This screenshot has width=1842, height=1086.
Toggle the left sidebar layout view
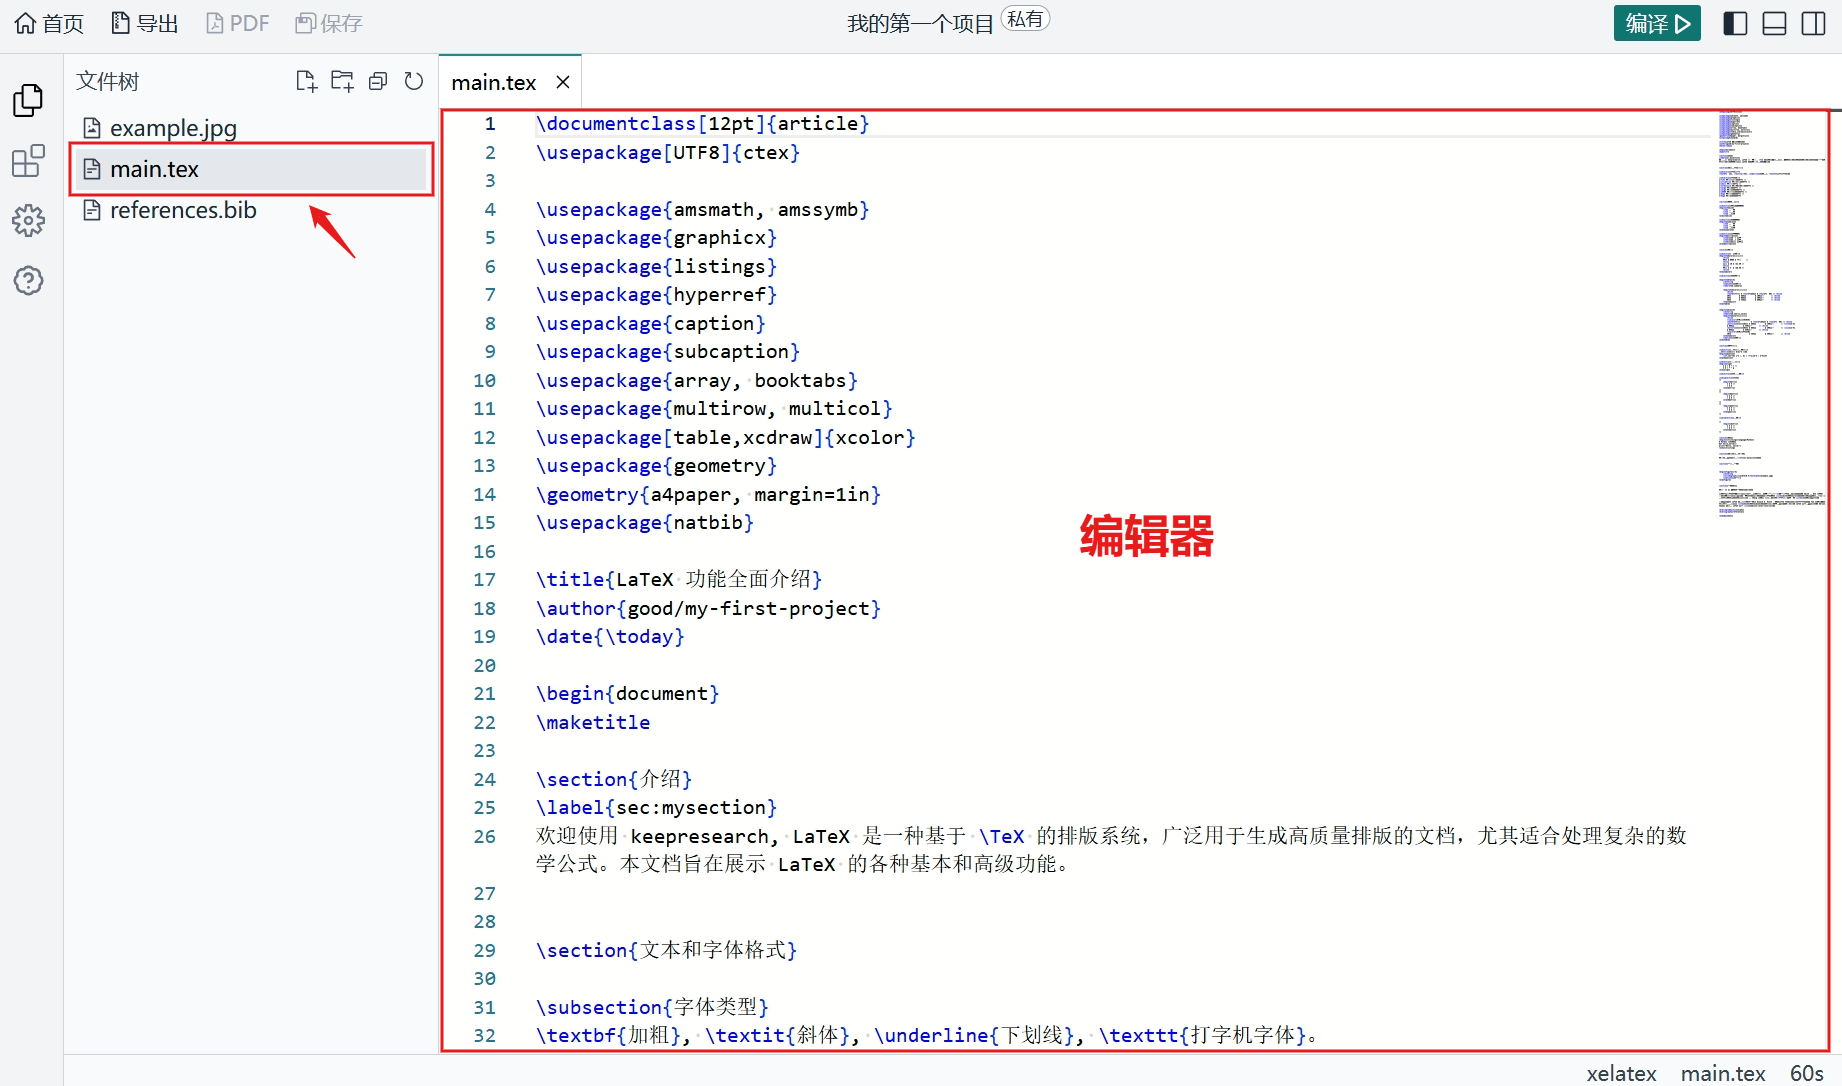1735,22
